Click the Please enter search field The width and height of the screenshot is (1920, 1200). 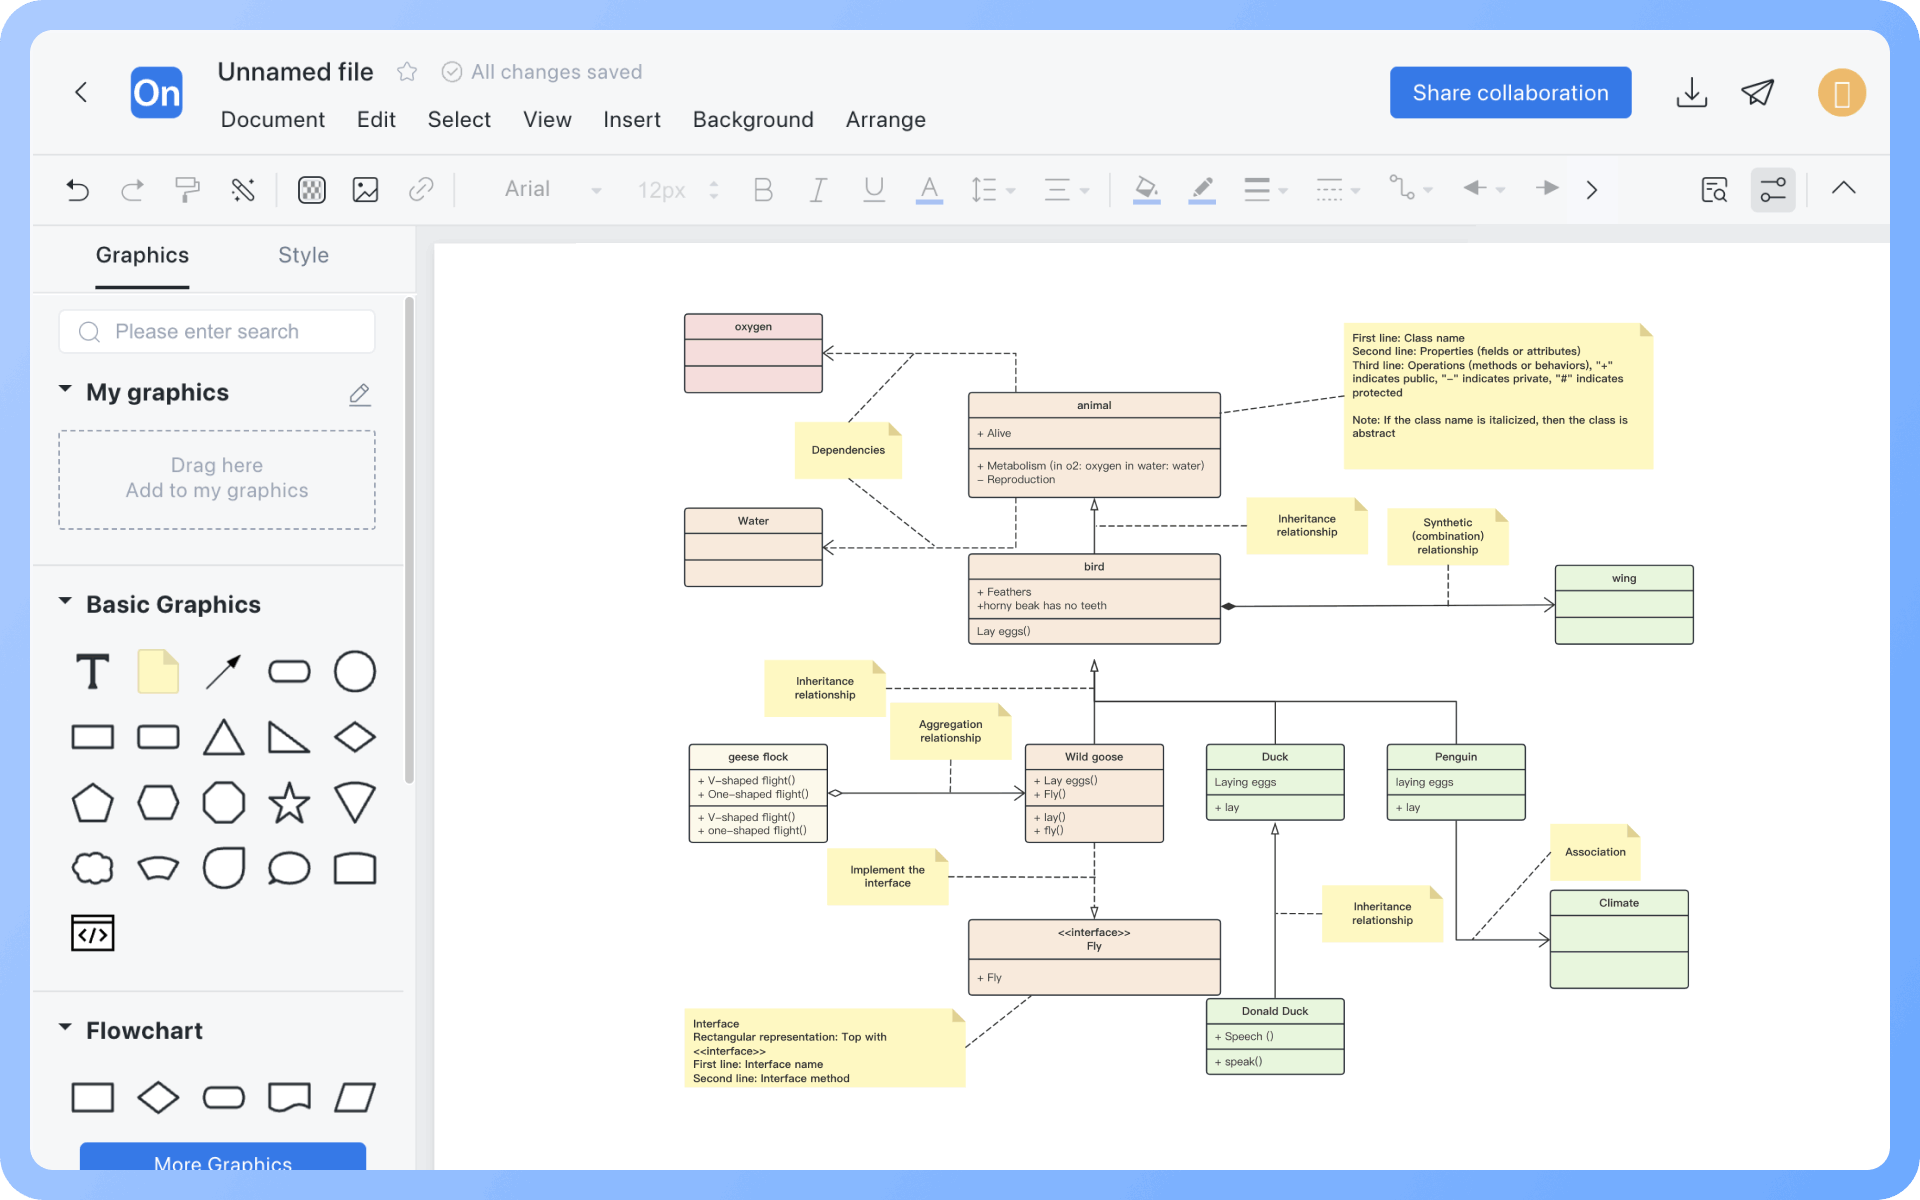[x=217, y=332]
